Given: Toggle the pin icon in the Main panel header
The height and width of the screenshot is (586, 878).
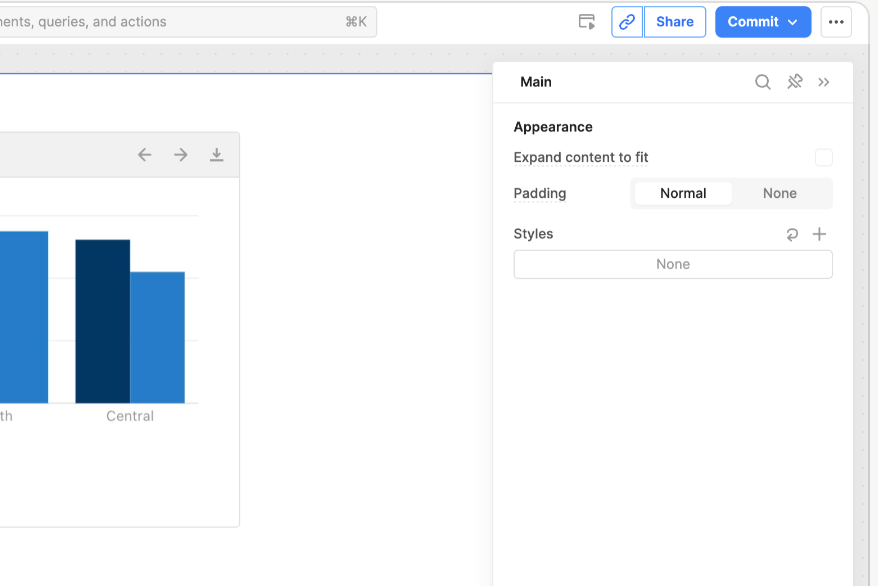Looking at the screenshot, I should 795,82.
